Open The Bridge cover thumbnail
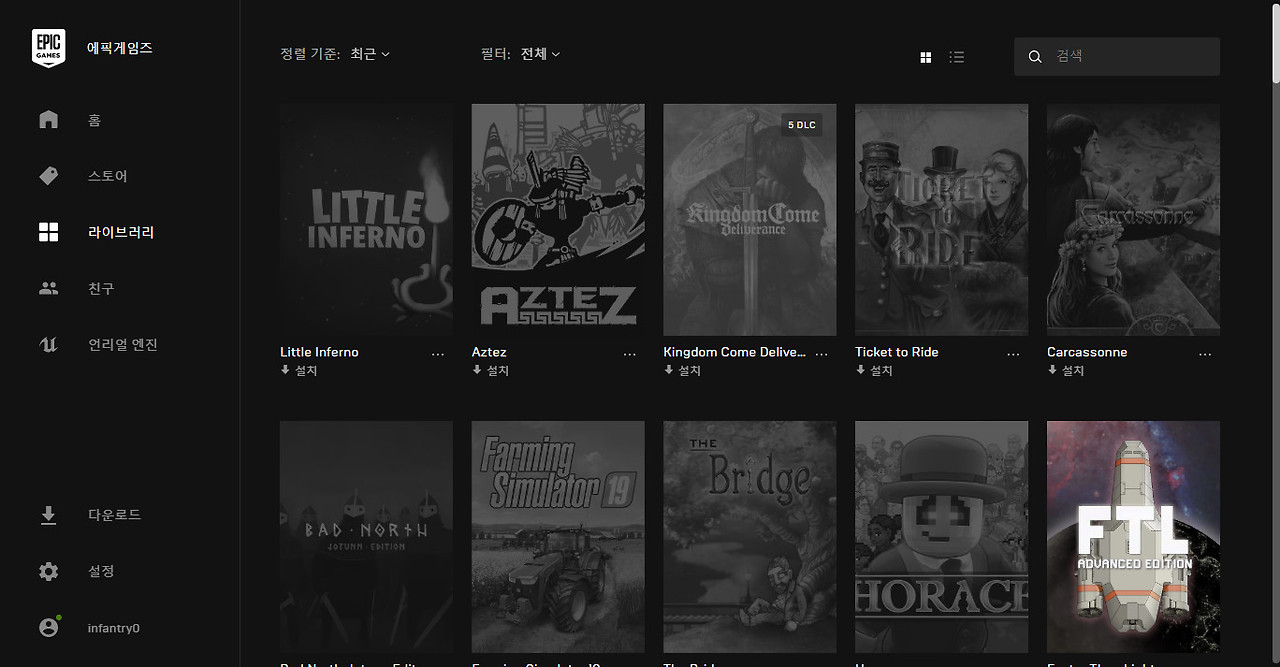Screen dimensions: 1280x667 (x=750, y=537)
